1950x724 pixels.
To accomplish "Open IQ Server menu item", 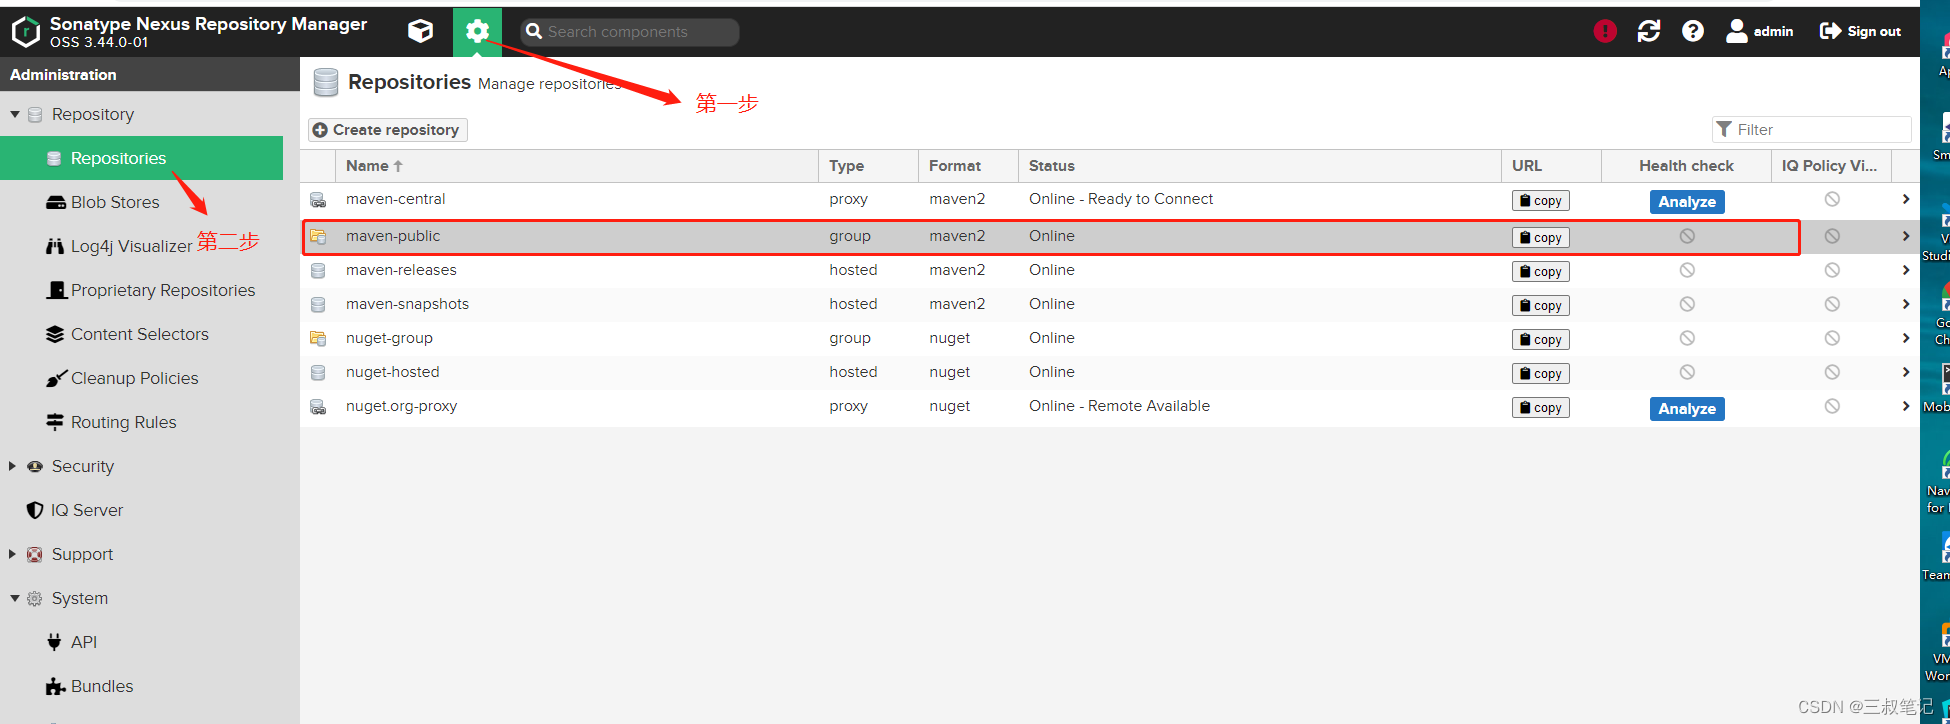I will tap(87, 510).
